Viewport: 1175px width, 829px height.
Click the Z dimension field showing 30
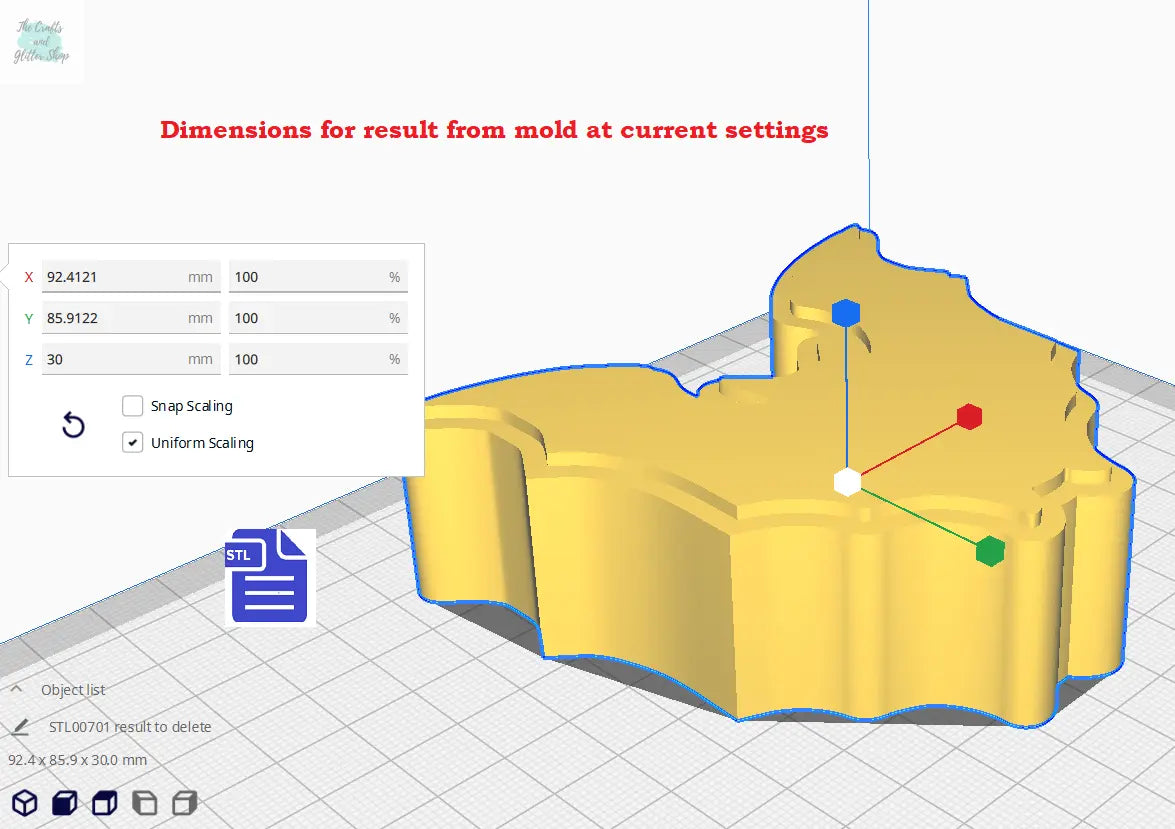[112, 359]
